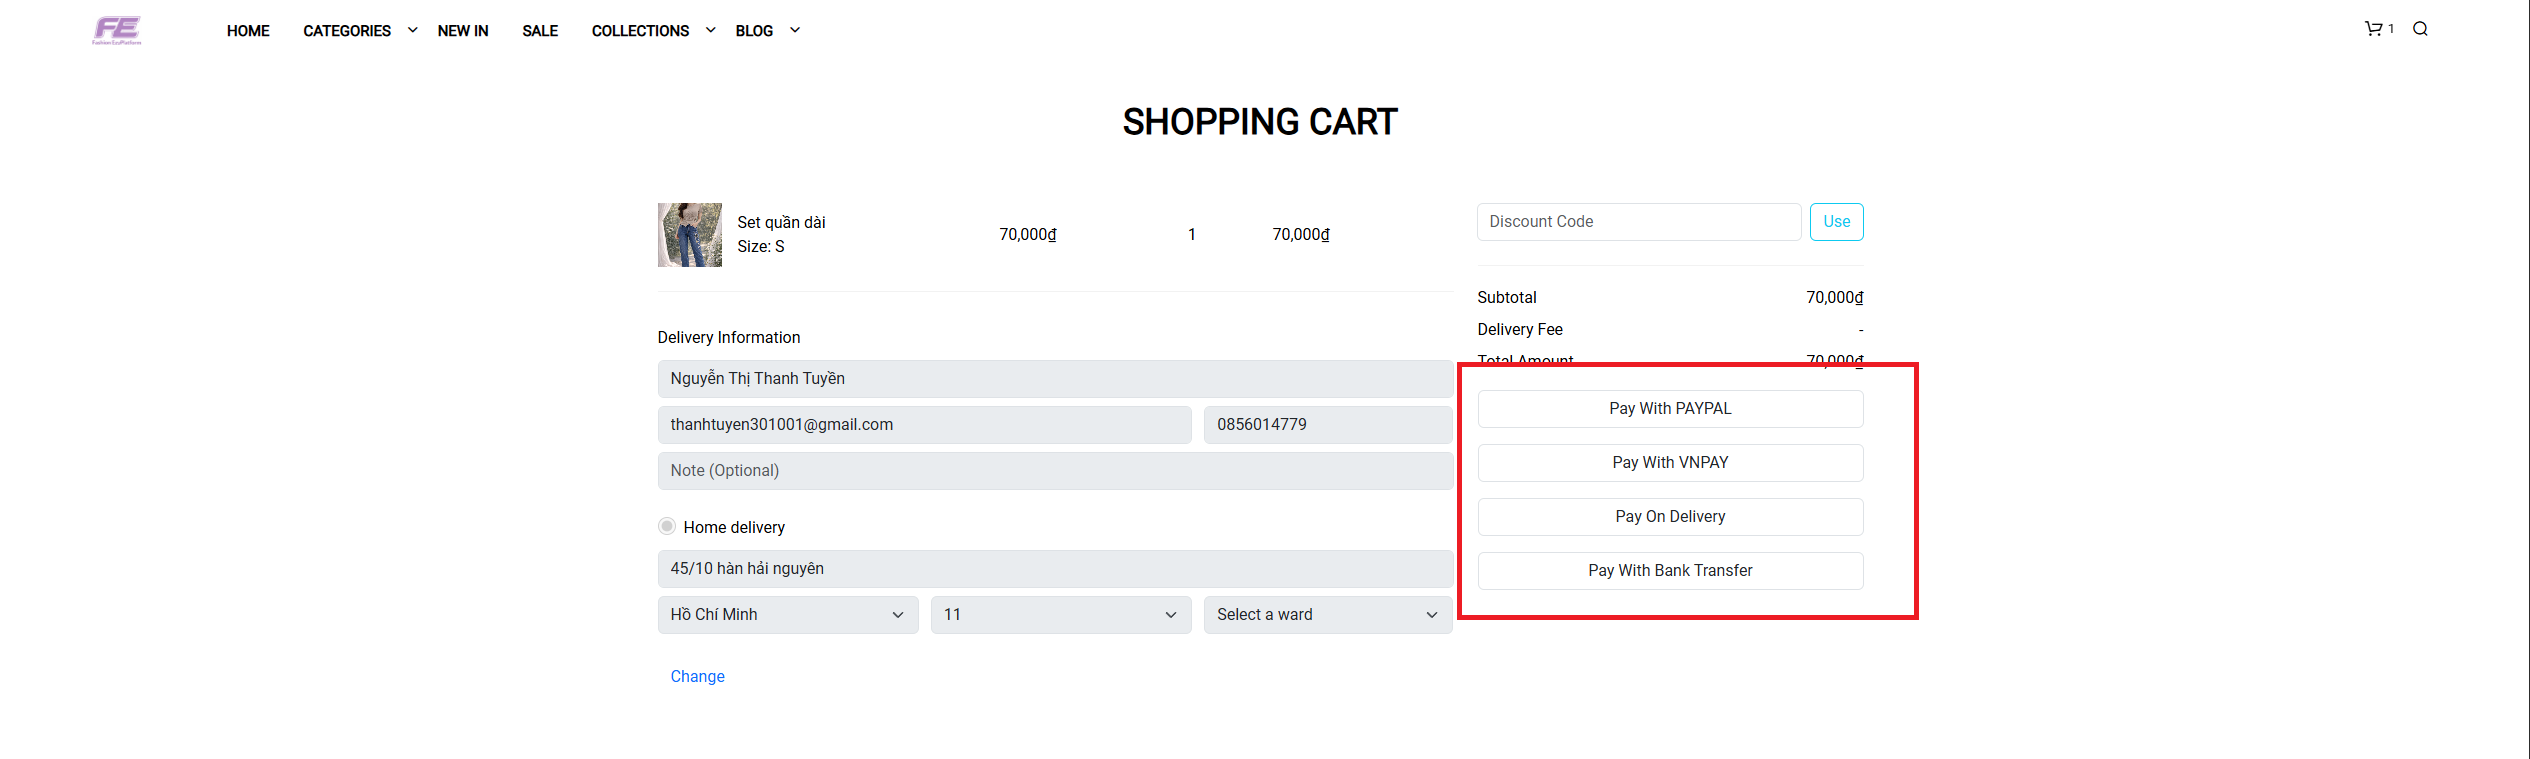Click the Change delivery info link

(697, 677)
